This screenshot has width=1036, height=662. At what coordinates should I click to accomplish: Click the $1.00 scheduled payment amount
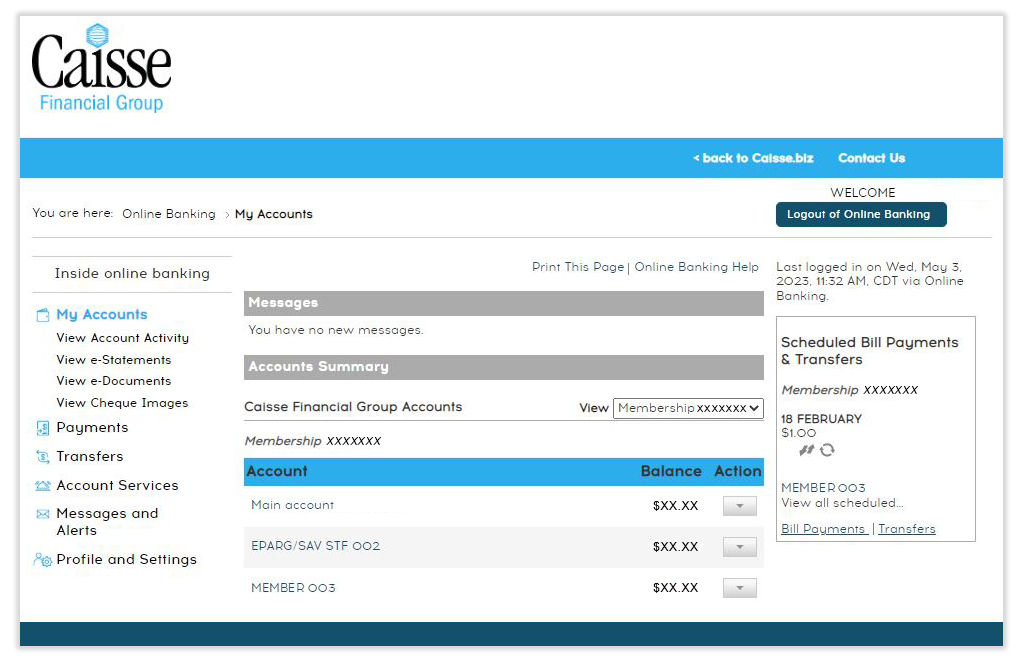click(x=798, y=433)
